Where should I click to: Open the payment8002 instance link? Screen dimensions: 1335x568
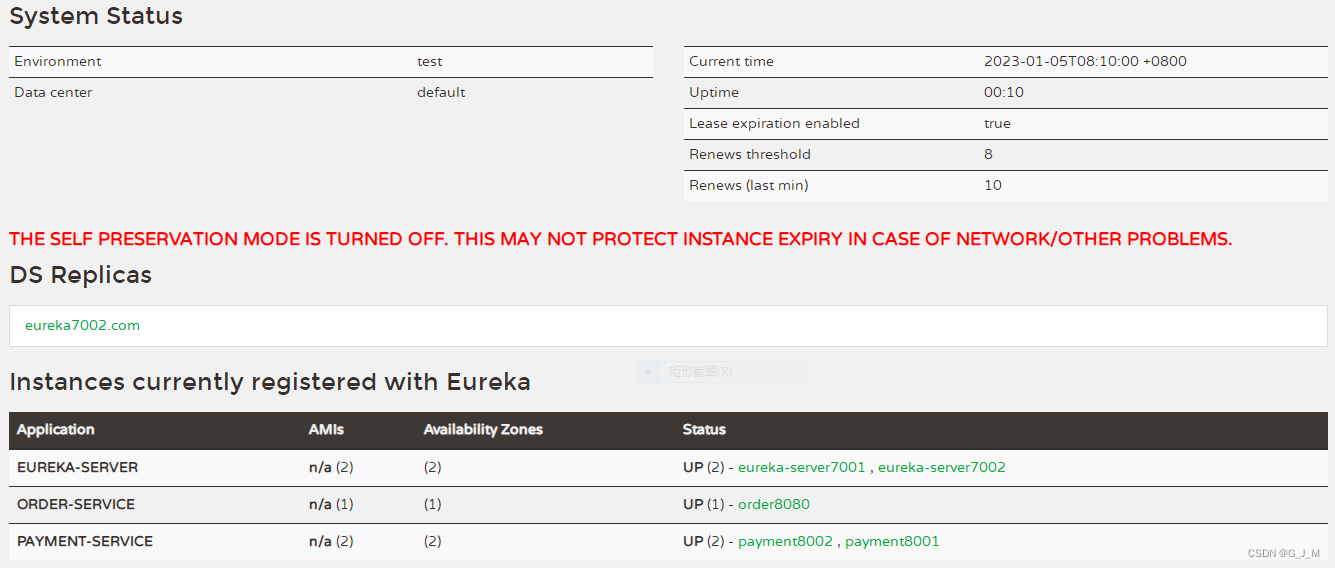(785, 541)
